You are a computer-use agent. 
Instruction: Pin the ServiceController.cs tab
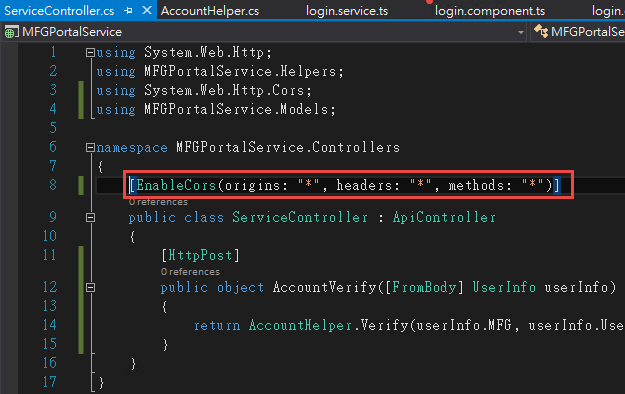point(128,11)
